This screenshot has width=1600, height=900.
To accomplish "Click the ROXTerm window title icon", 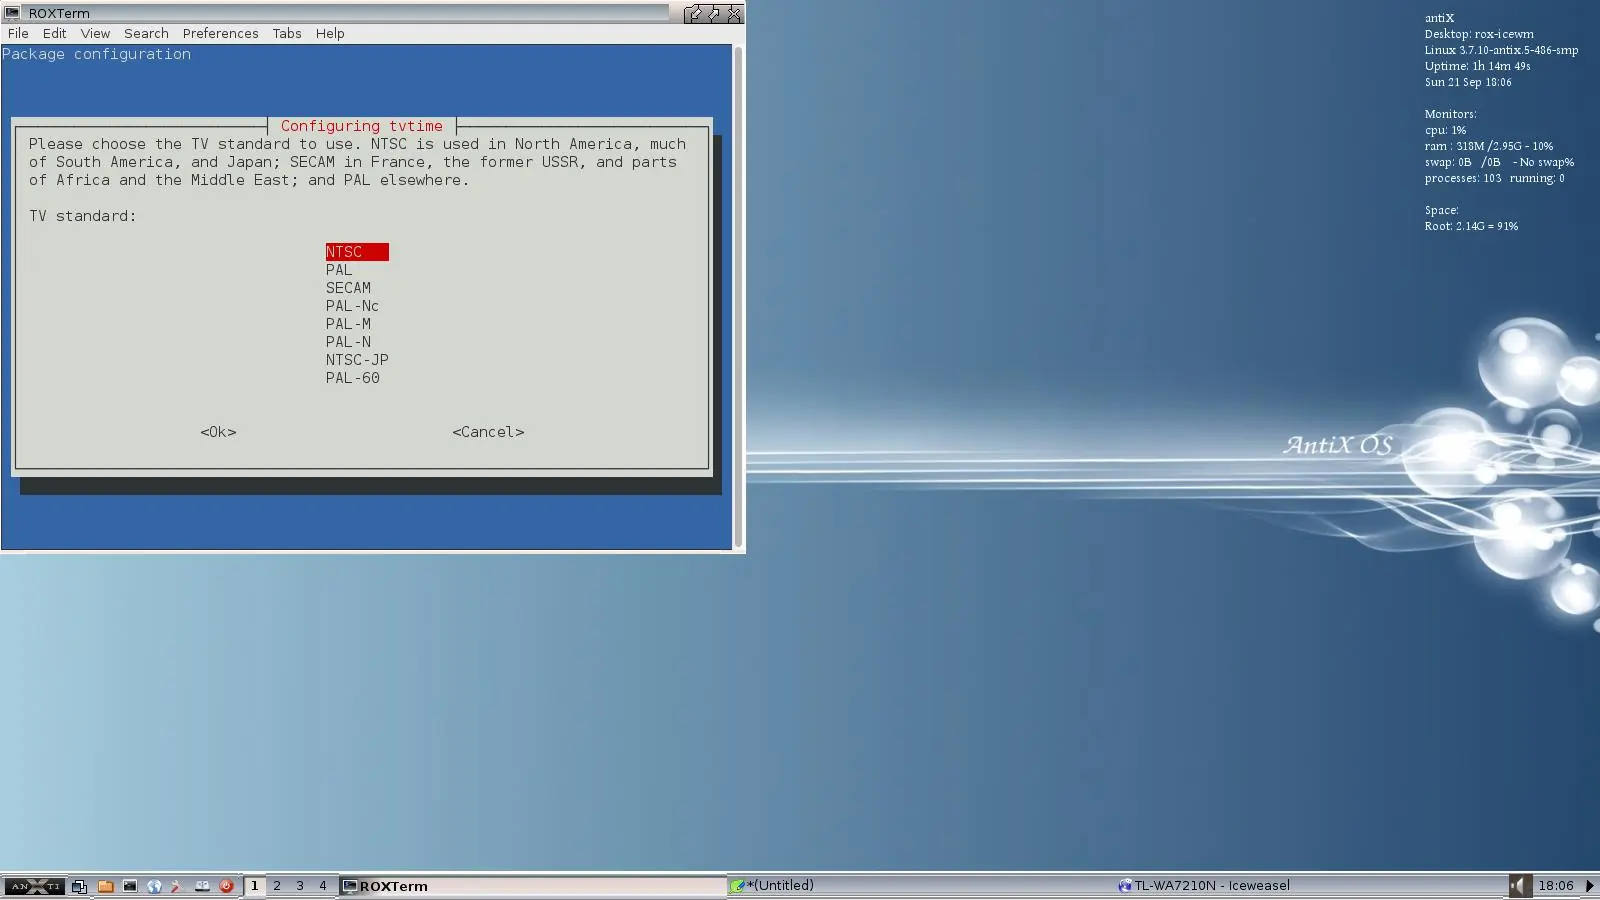I will click(x=13, y=13).
